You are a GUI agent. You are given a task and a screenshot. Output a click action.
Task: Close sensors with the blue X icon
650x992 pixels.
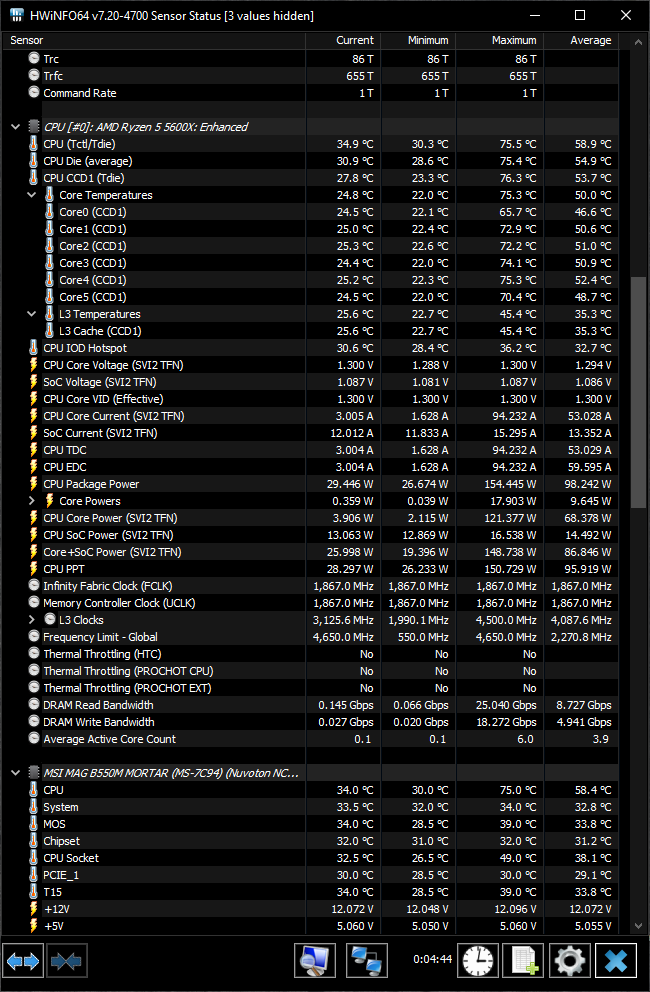(x=616, y=961)
